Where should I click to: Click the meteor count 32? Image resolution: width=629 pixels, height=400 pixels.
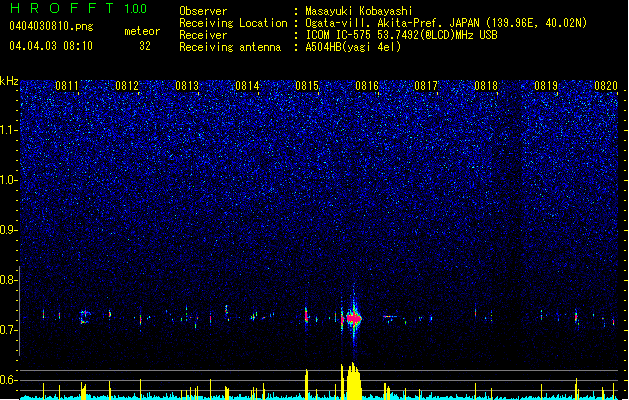coord(145,46)
